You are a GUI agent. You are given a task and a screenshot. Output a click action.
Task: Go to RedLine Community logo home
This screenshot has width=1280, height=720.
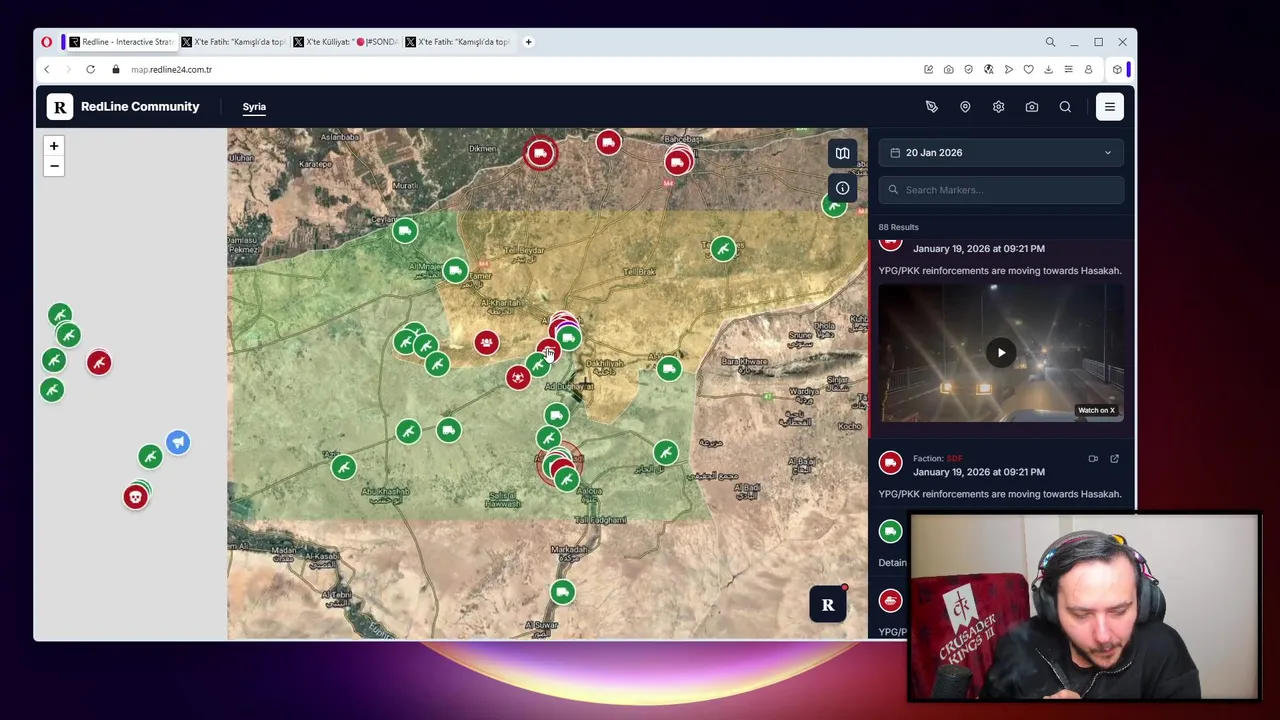(124, 107)
